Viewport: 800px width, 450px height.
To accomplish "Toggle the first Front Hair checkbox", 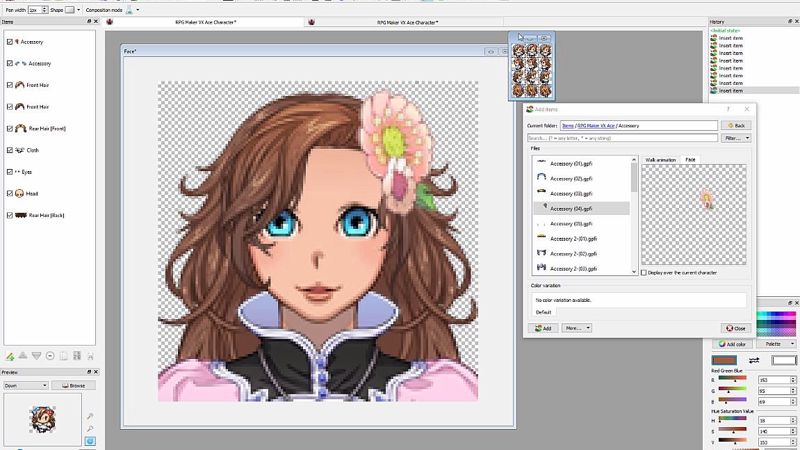I will point(10,85).
